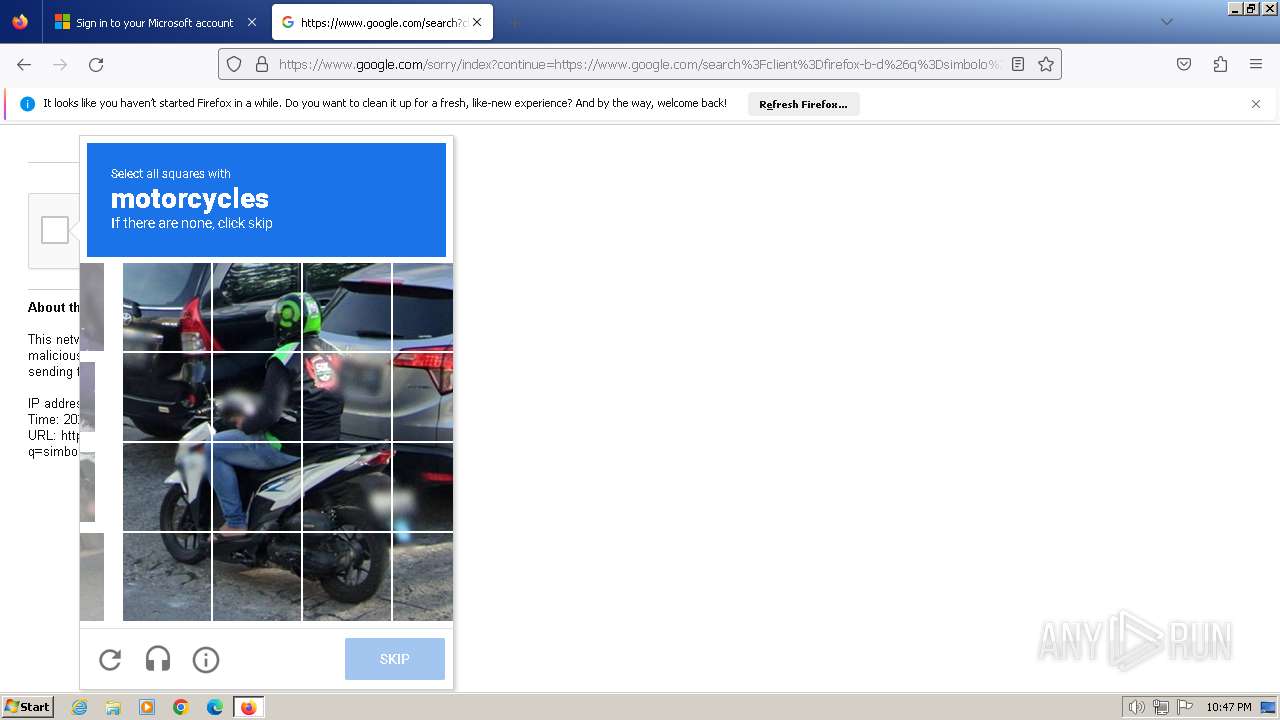Launch Microsoft Edge from taskbar

coord(215,707)
